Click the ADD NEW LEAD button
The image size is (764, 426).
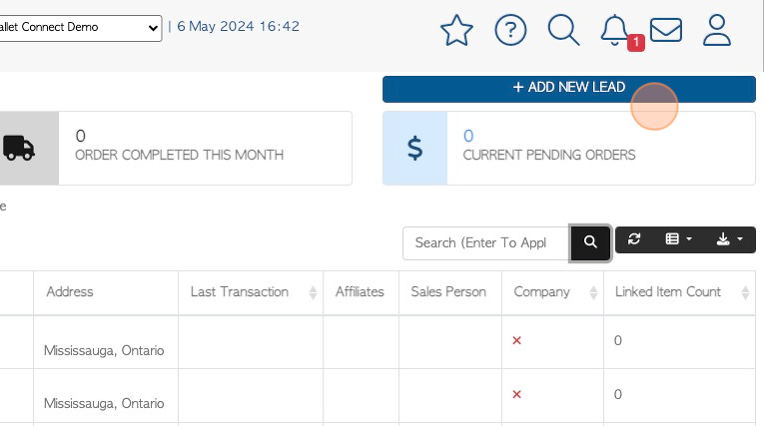pos(569,89)
